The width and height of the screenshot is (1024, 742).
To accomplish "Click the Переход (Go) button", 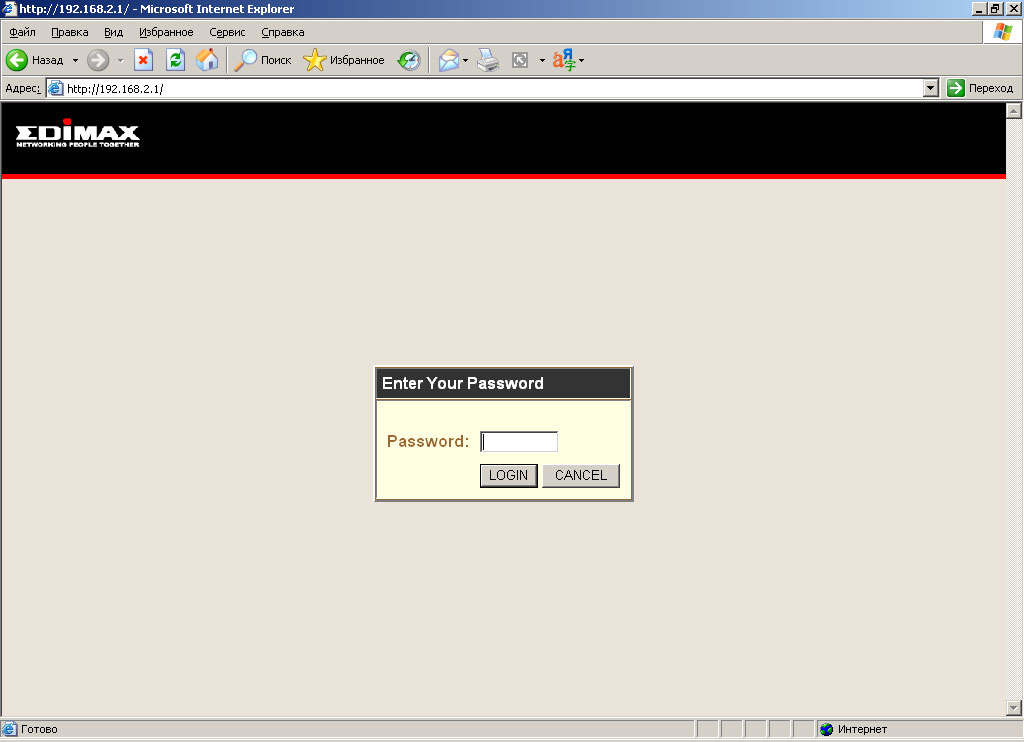I will 981,88.
